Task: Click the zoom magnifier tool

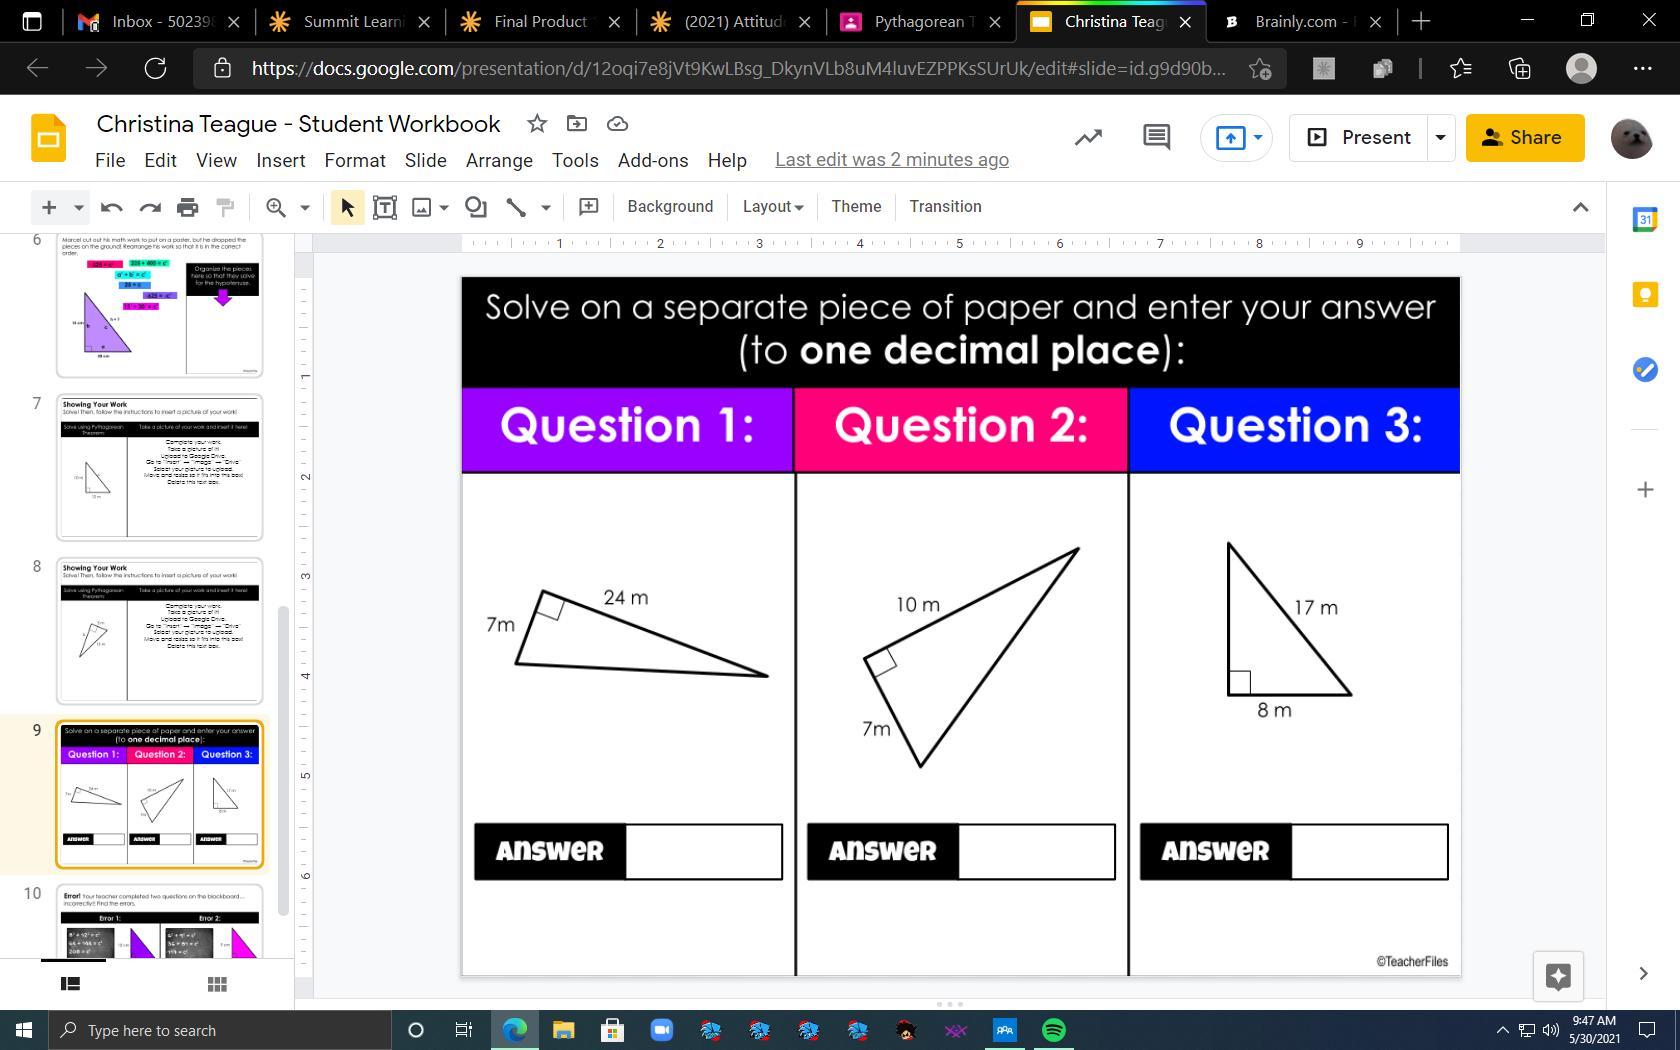Action: point(276,207)
